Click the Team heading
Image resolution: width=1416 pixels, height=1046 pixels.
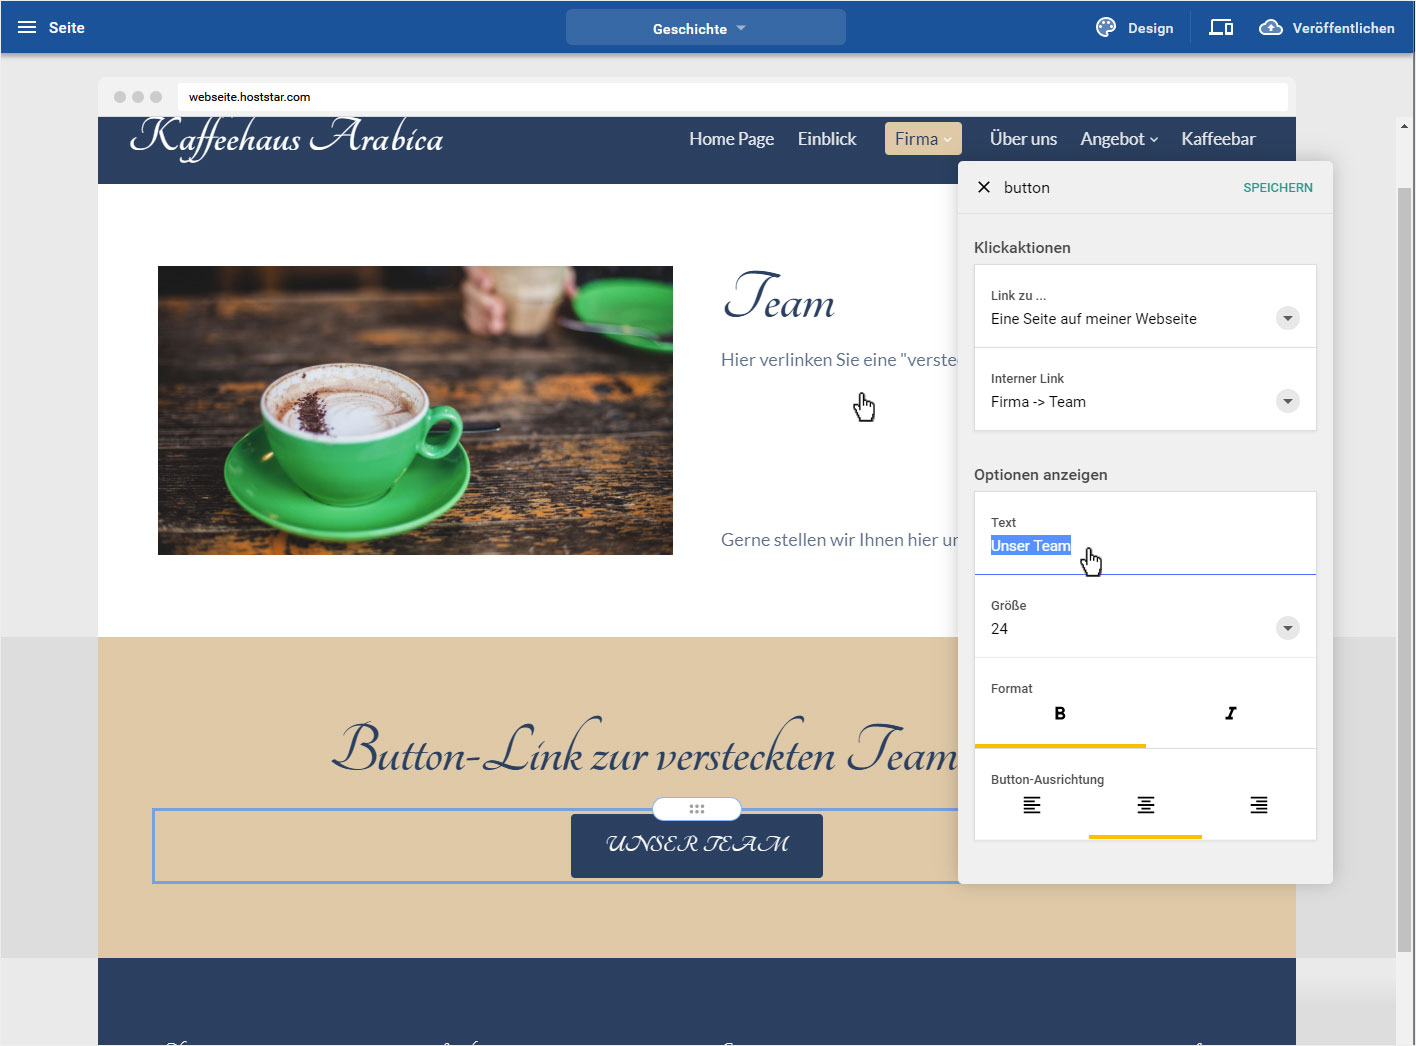(x=779, y=297)
